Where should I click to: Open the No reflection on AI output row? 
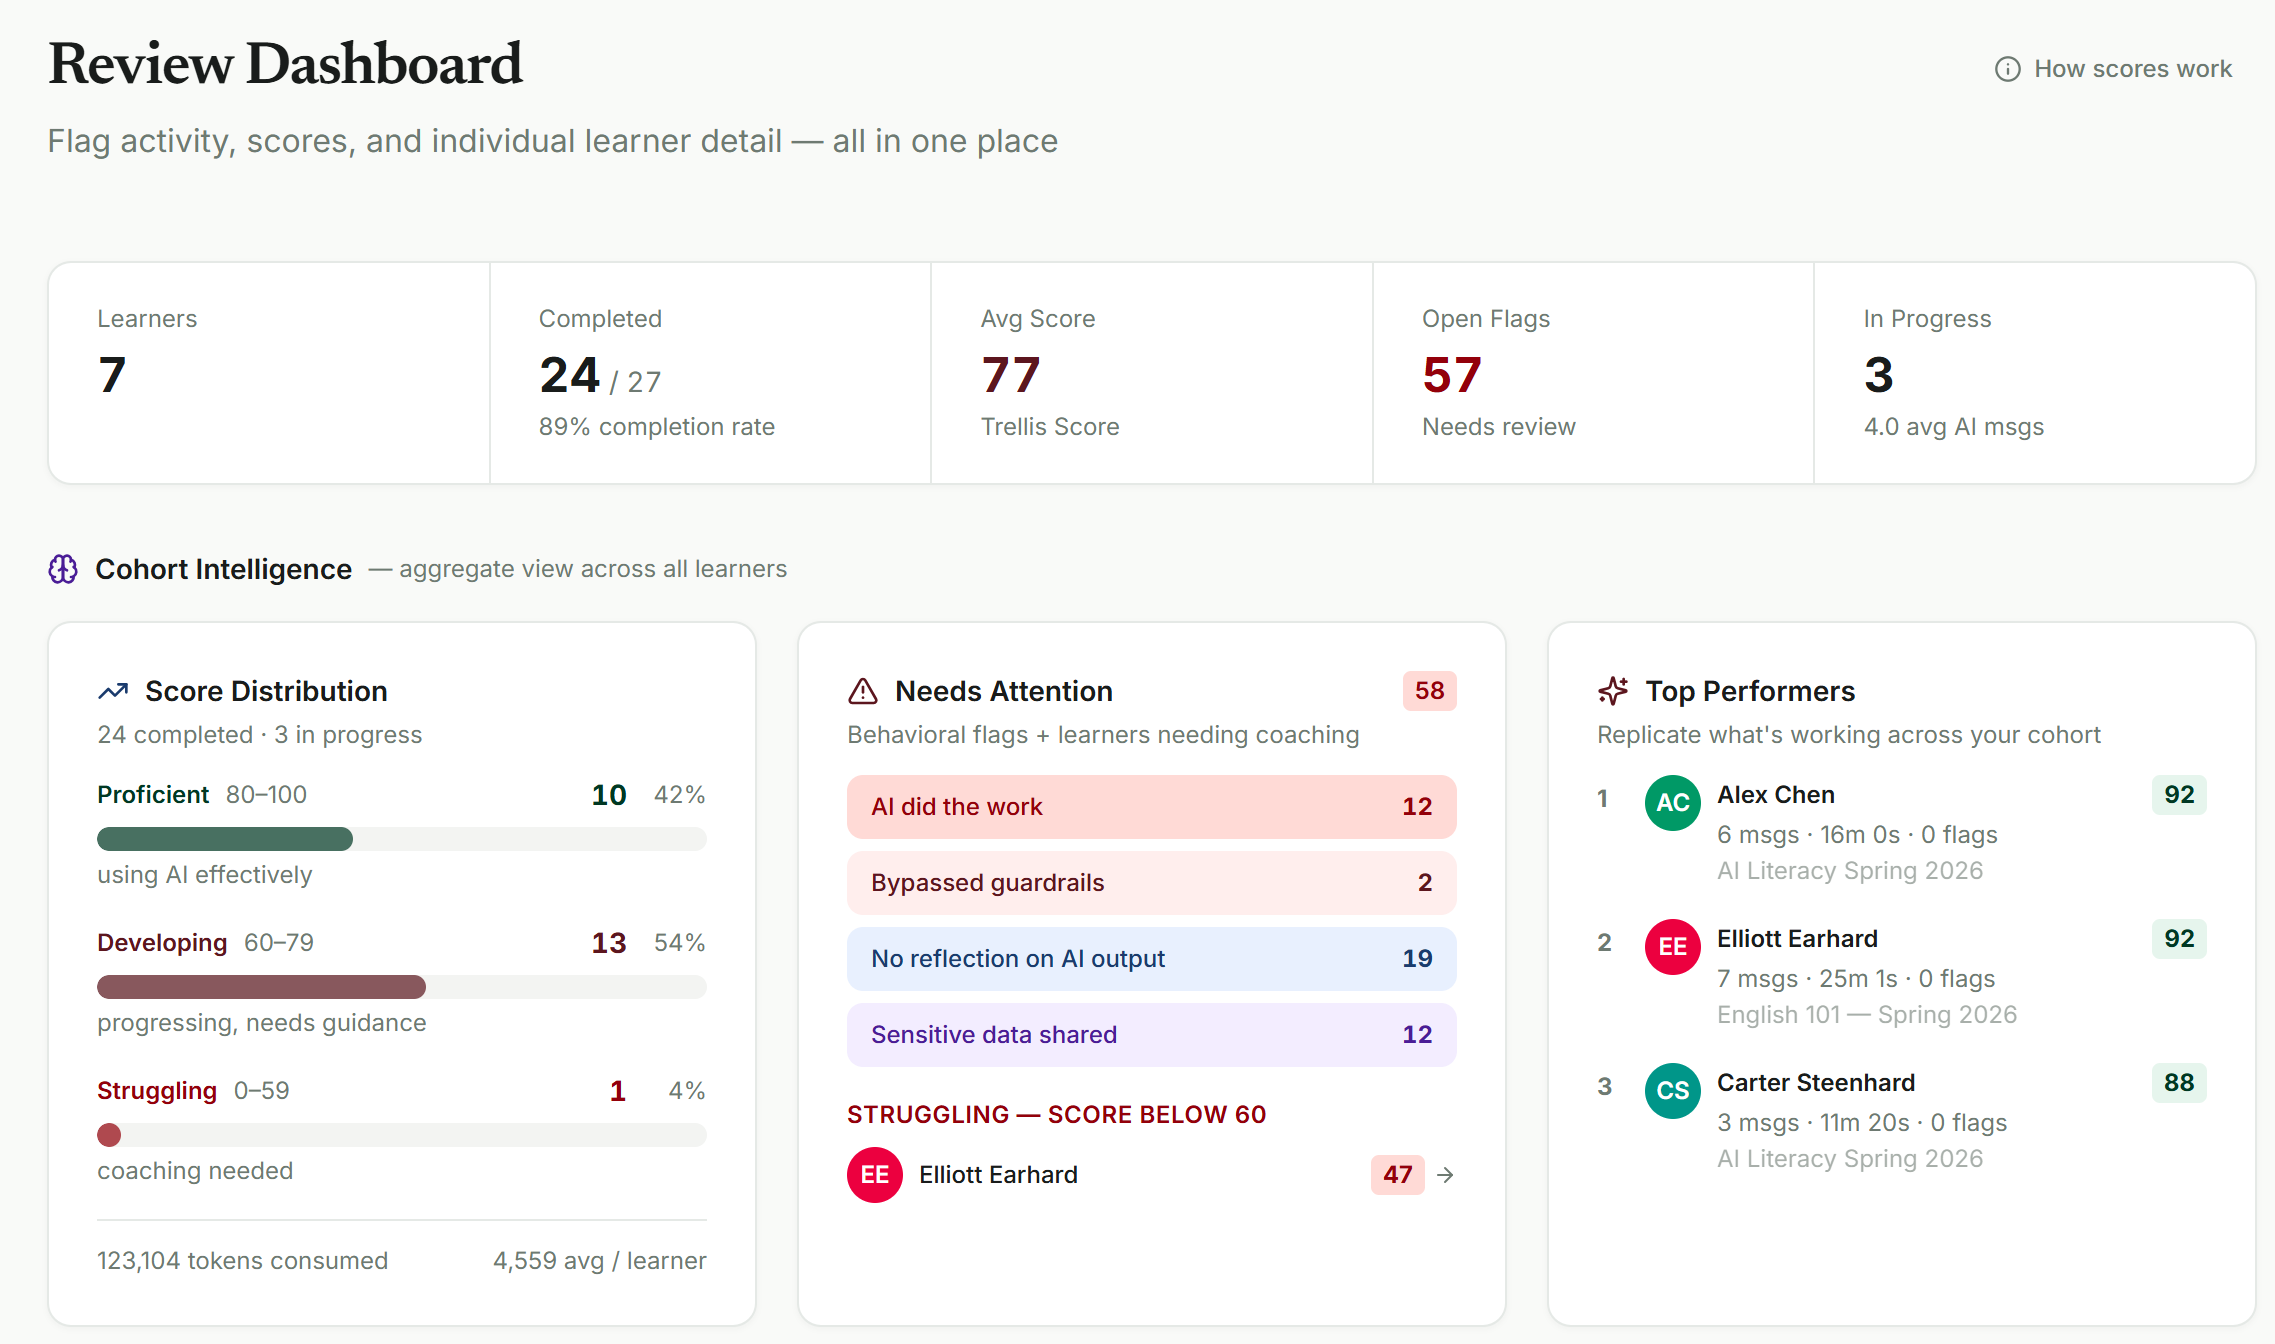pyautogui.click(x=1151, y=959)
